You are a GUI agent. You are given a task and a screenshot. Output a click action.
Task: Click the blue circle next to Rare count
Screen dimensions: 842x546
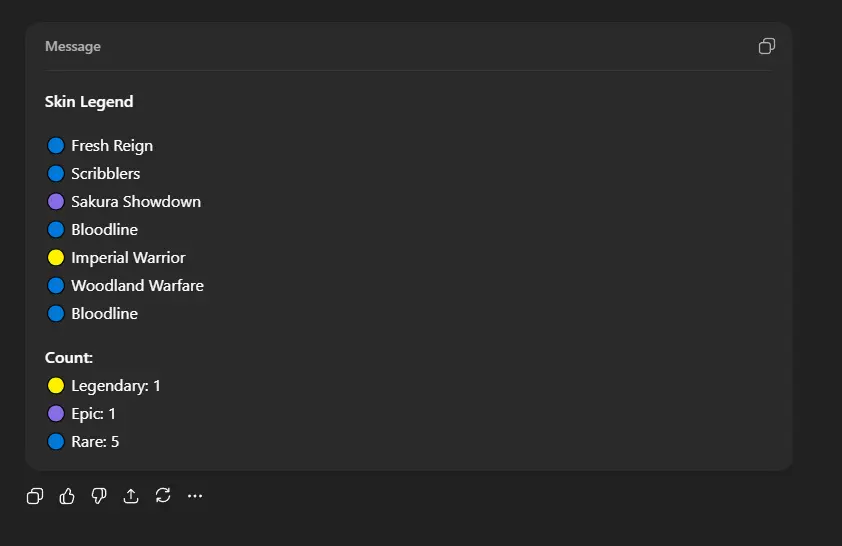pos(56,442)
